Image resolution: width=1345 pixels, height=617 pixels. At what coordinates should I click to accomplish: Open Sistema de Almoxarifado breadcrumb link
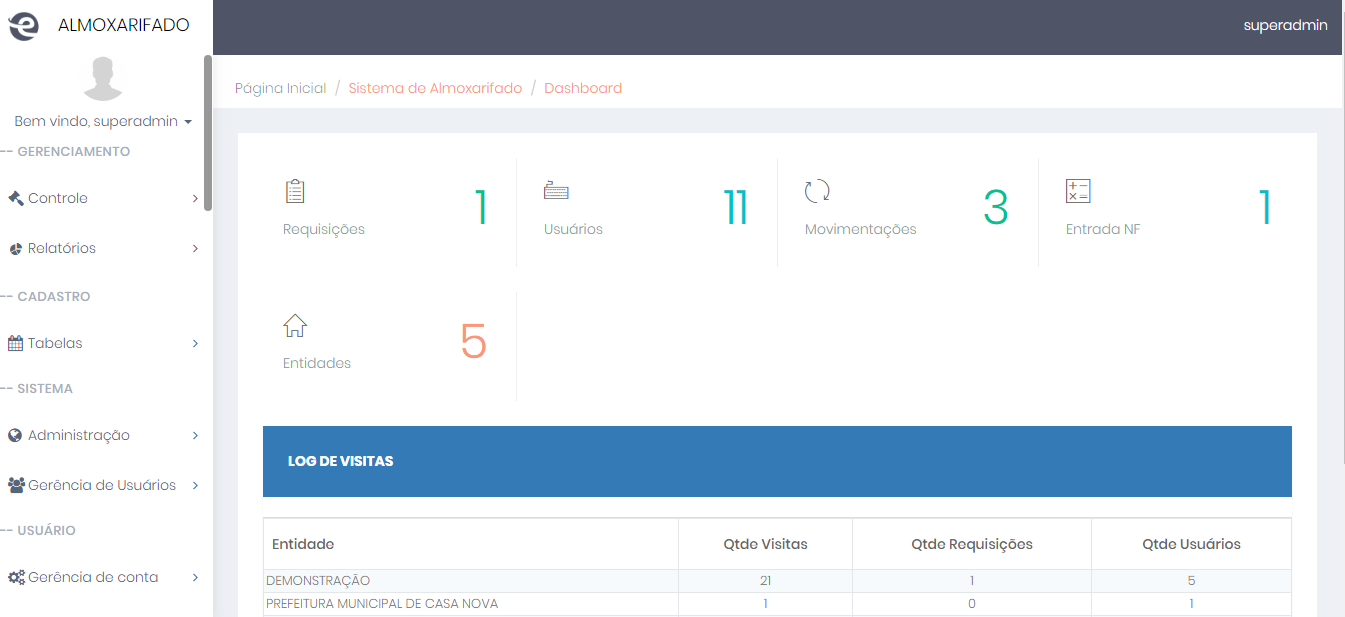coord(435,88)
